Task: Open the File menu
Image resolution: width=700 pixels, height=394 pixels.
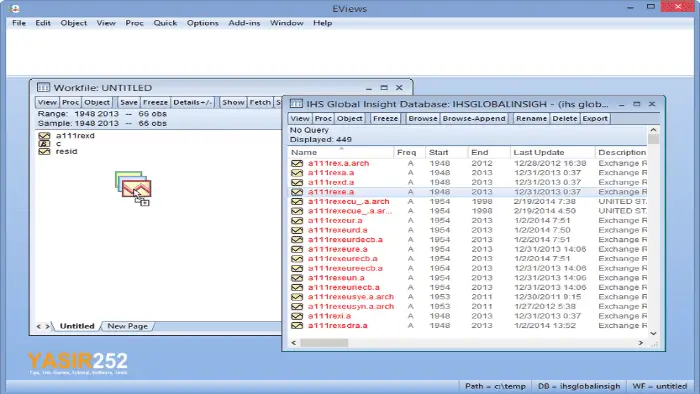Action: [x=19, y=23]
